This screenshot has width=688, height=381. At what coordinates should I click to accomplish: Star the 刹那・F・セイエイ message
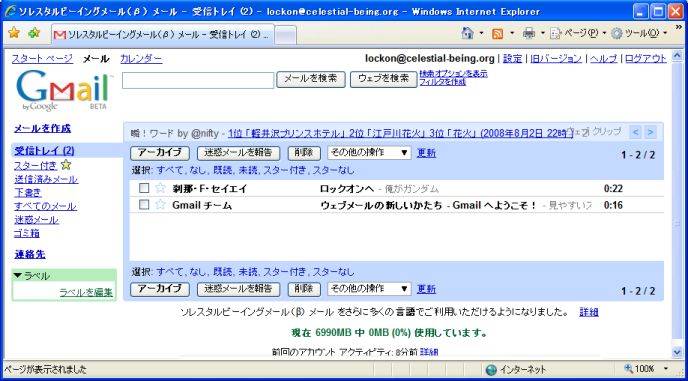tap(161, 189)
